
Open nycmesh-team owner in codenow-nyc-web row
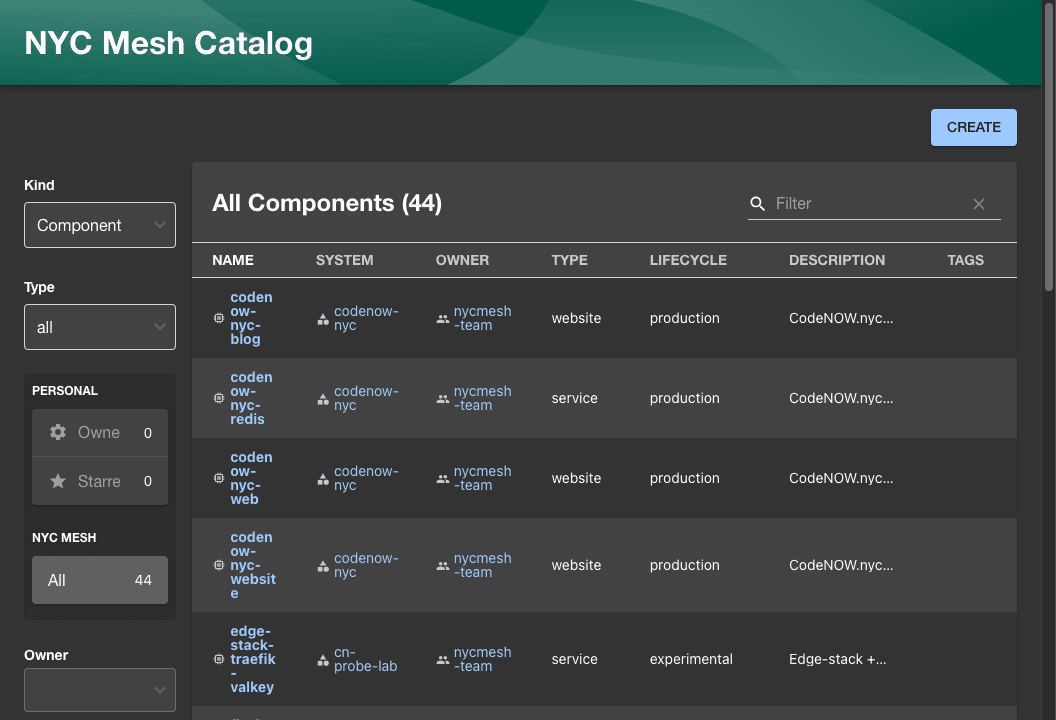tap(482, 478)
